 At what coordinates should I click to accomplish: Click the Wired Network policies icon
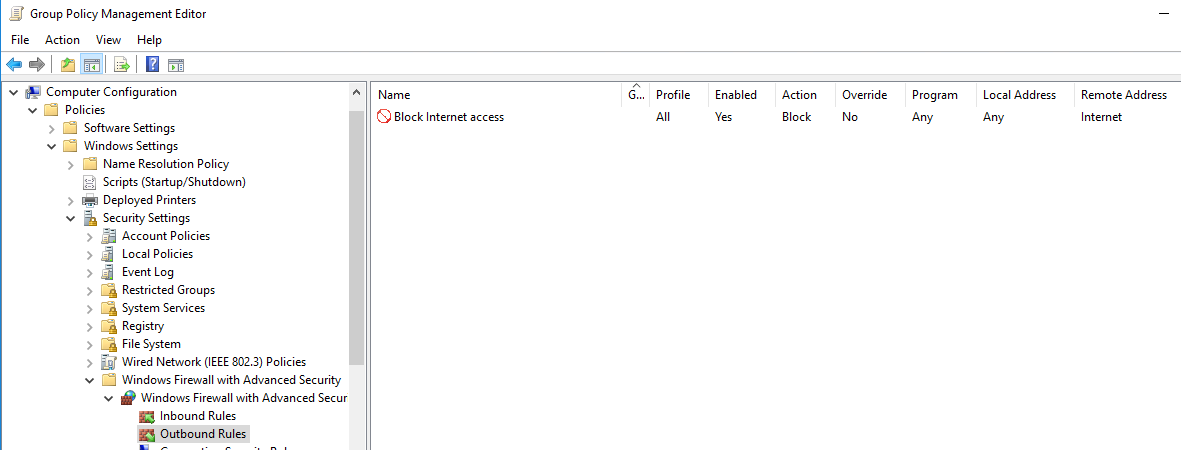108,363
